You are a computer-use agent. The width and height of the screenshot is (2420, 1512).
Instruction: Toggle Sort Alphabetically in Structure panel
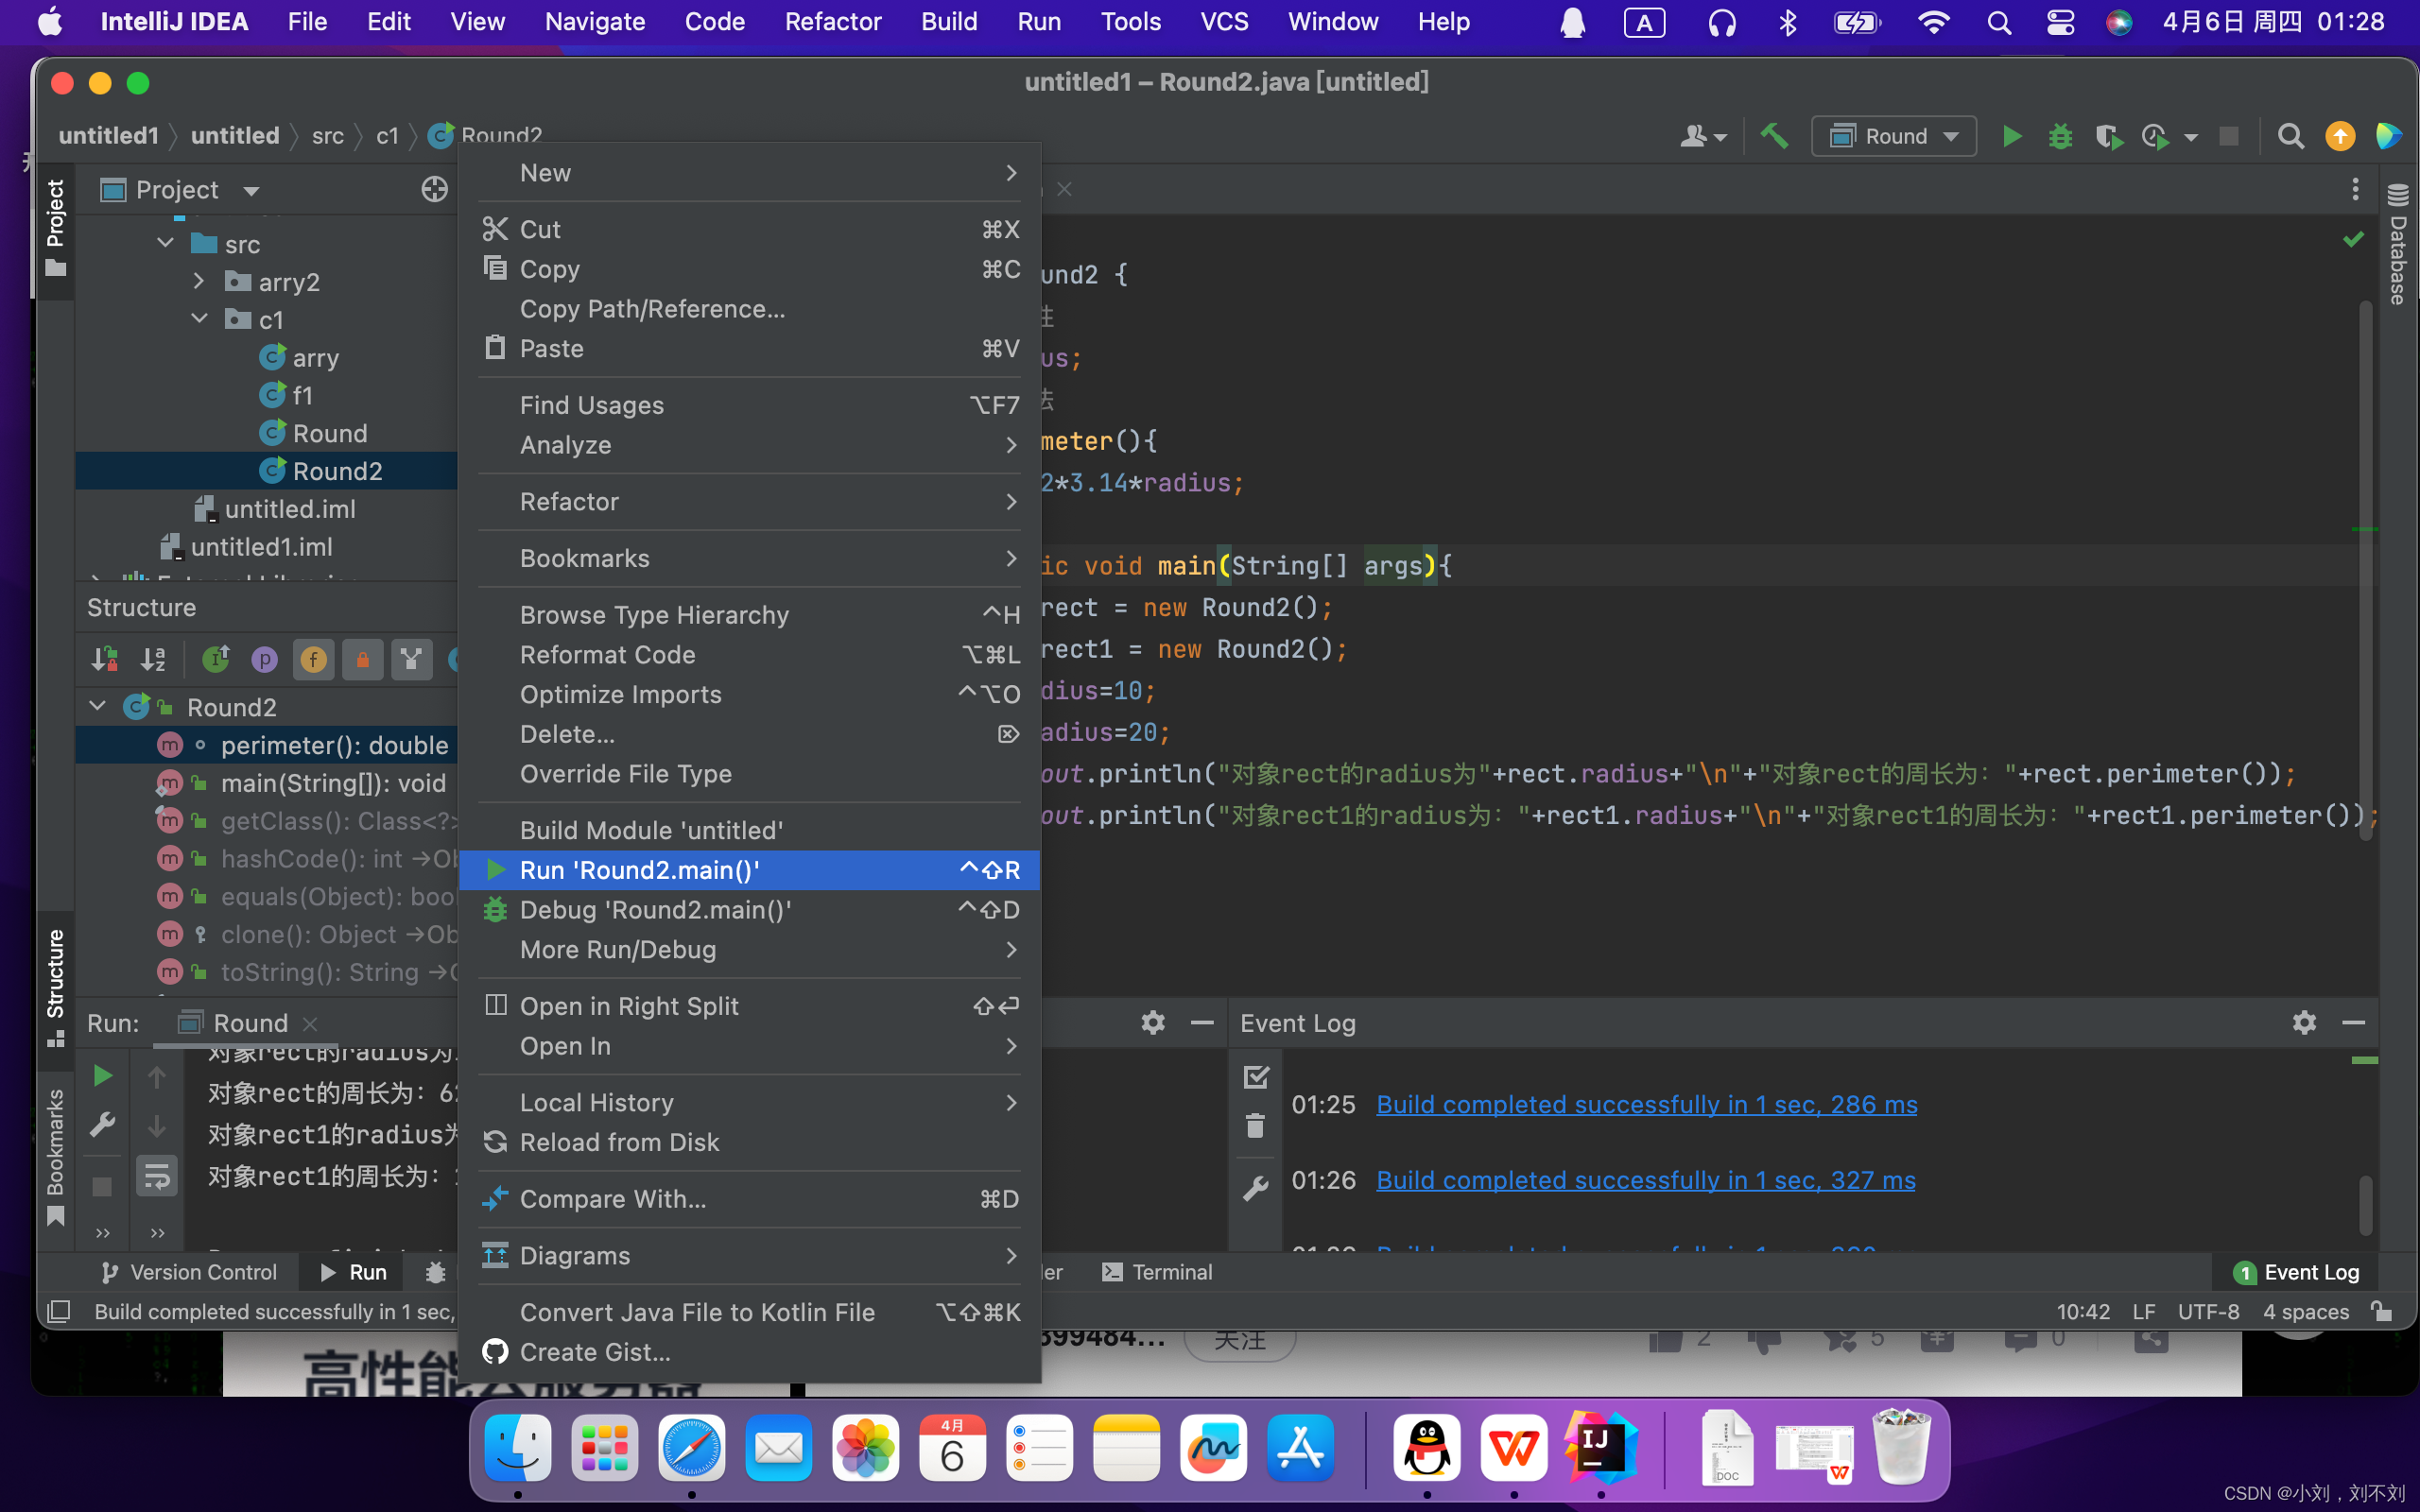[x=153, y=659]
